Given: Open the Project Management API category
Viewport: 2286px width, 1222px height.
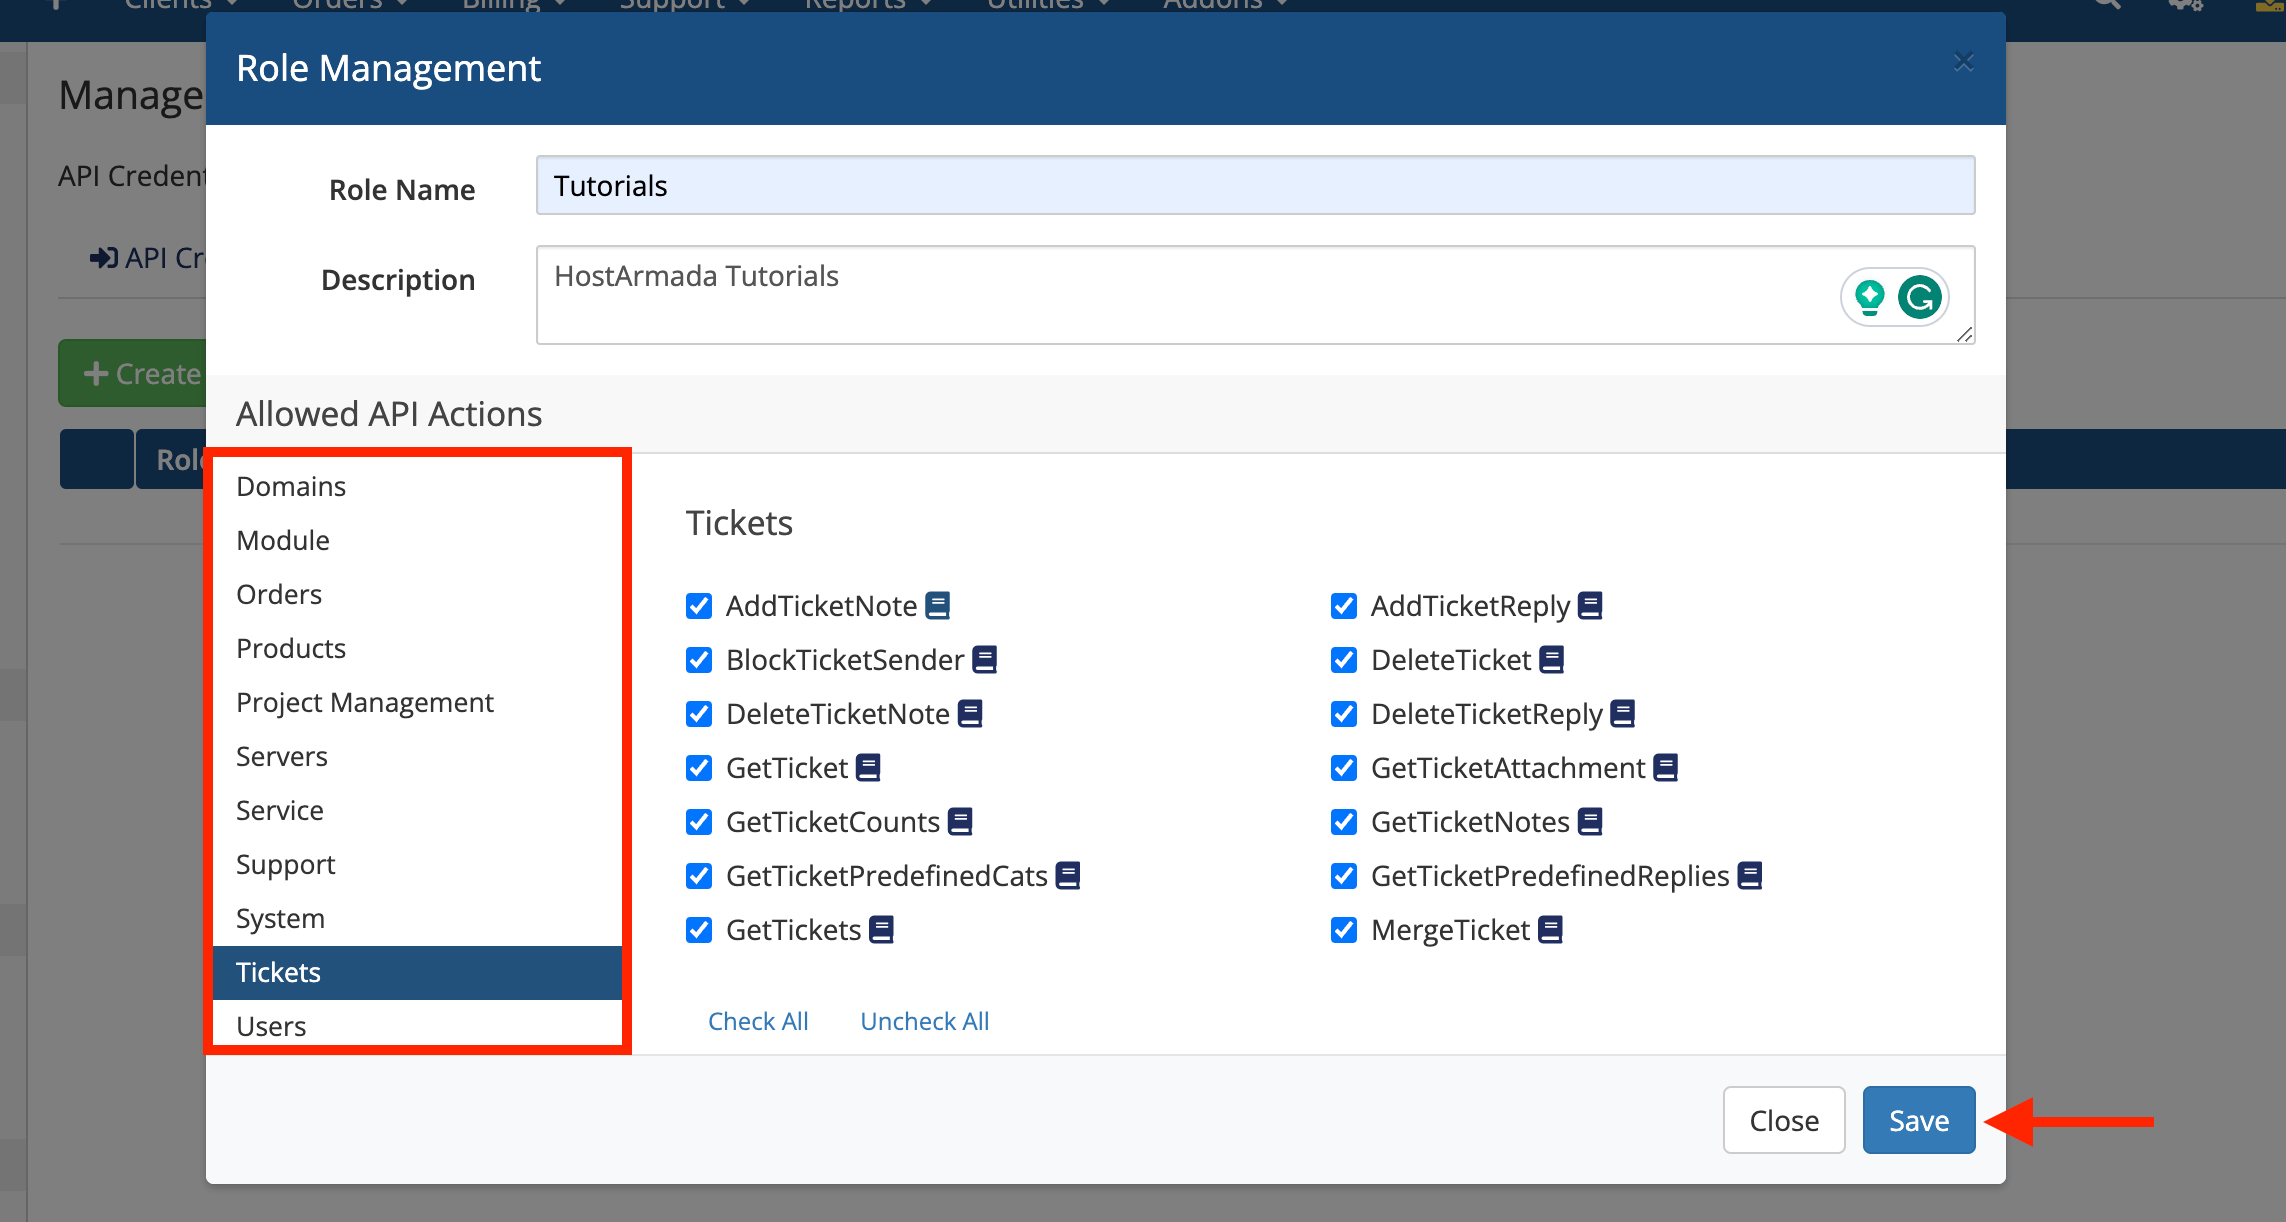Looking at the screenshot, I should pos(417,702).
